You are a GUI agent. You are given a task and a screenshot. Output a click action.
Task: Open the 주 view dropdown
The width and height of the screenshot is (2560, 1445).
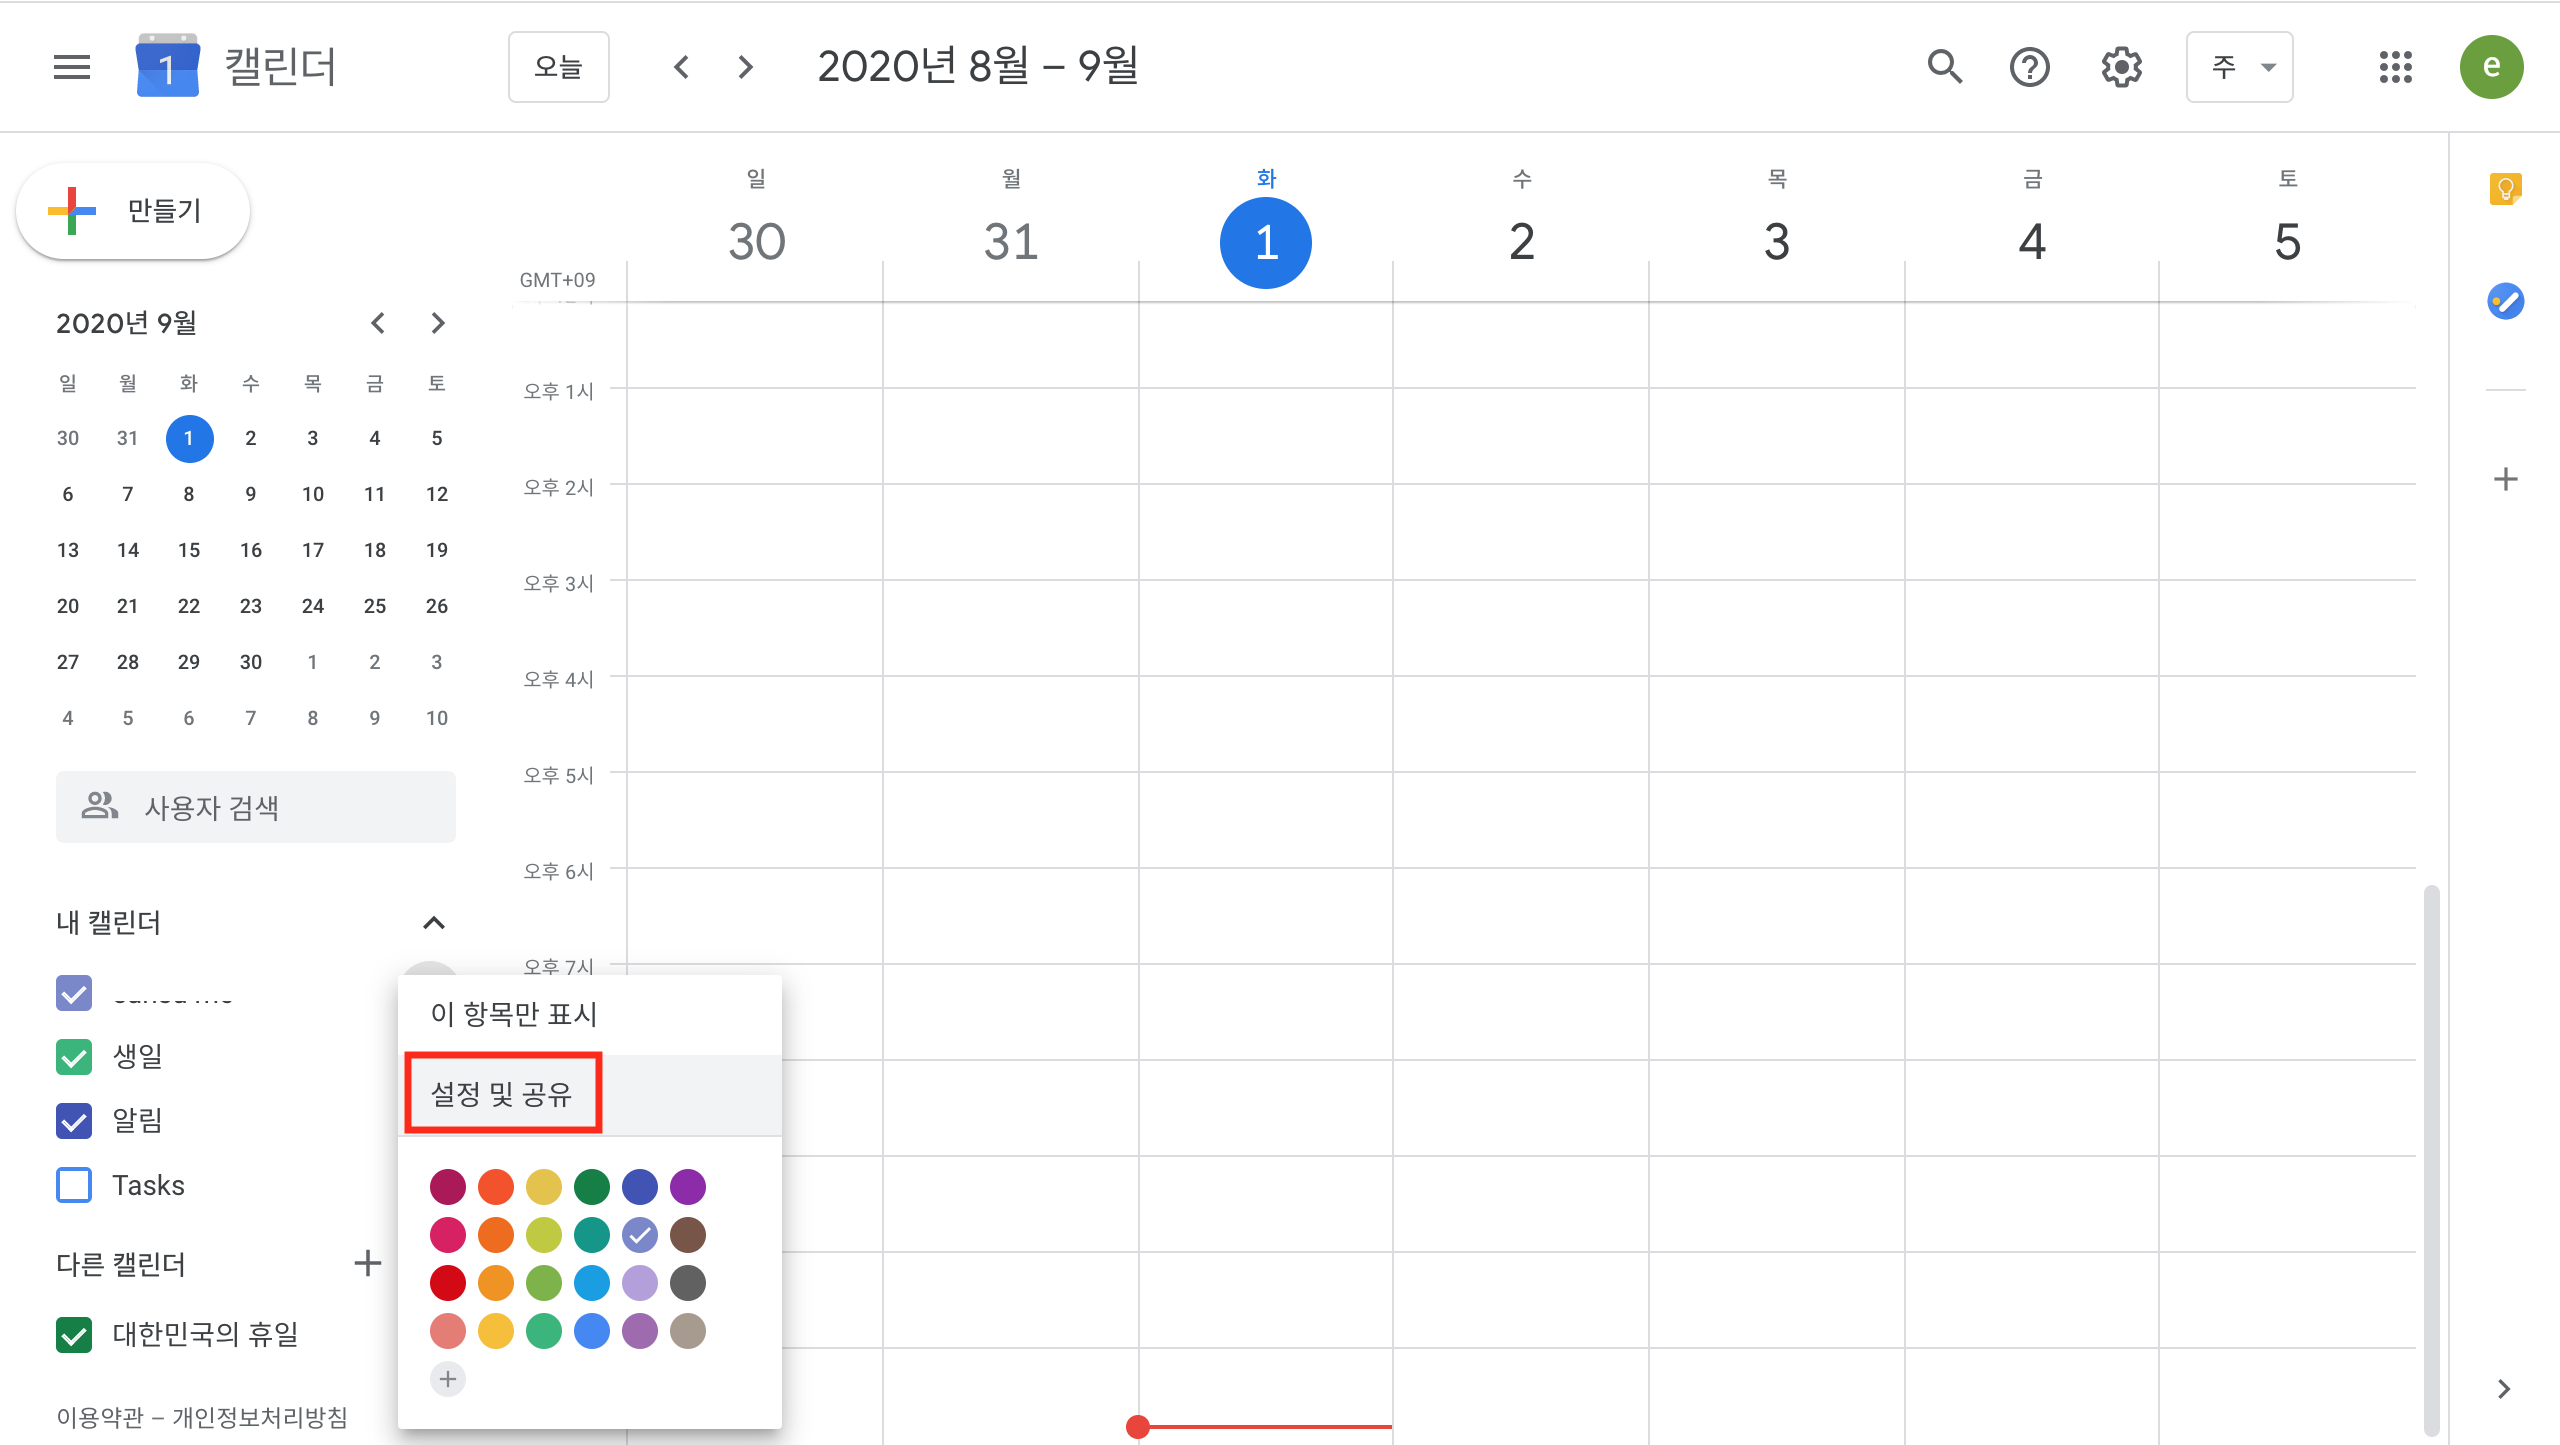pos(2239,67)
